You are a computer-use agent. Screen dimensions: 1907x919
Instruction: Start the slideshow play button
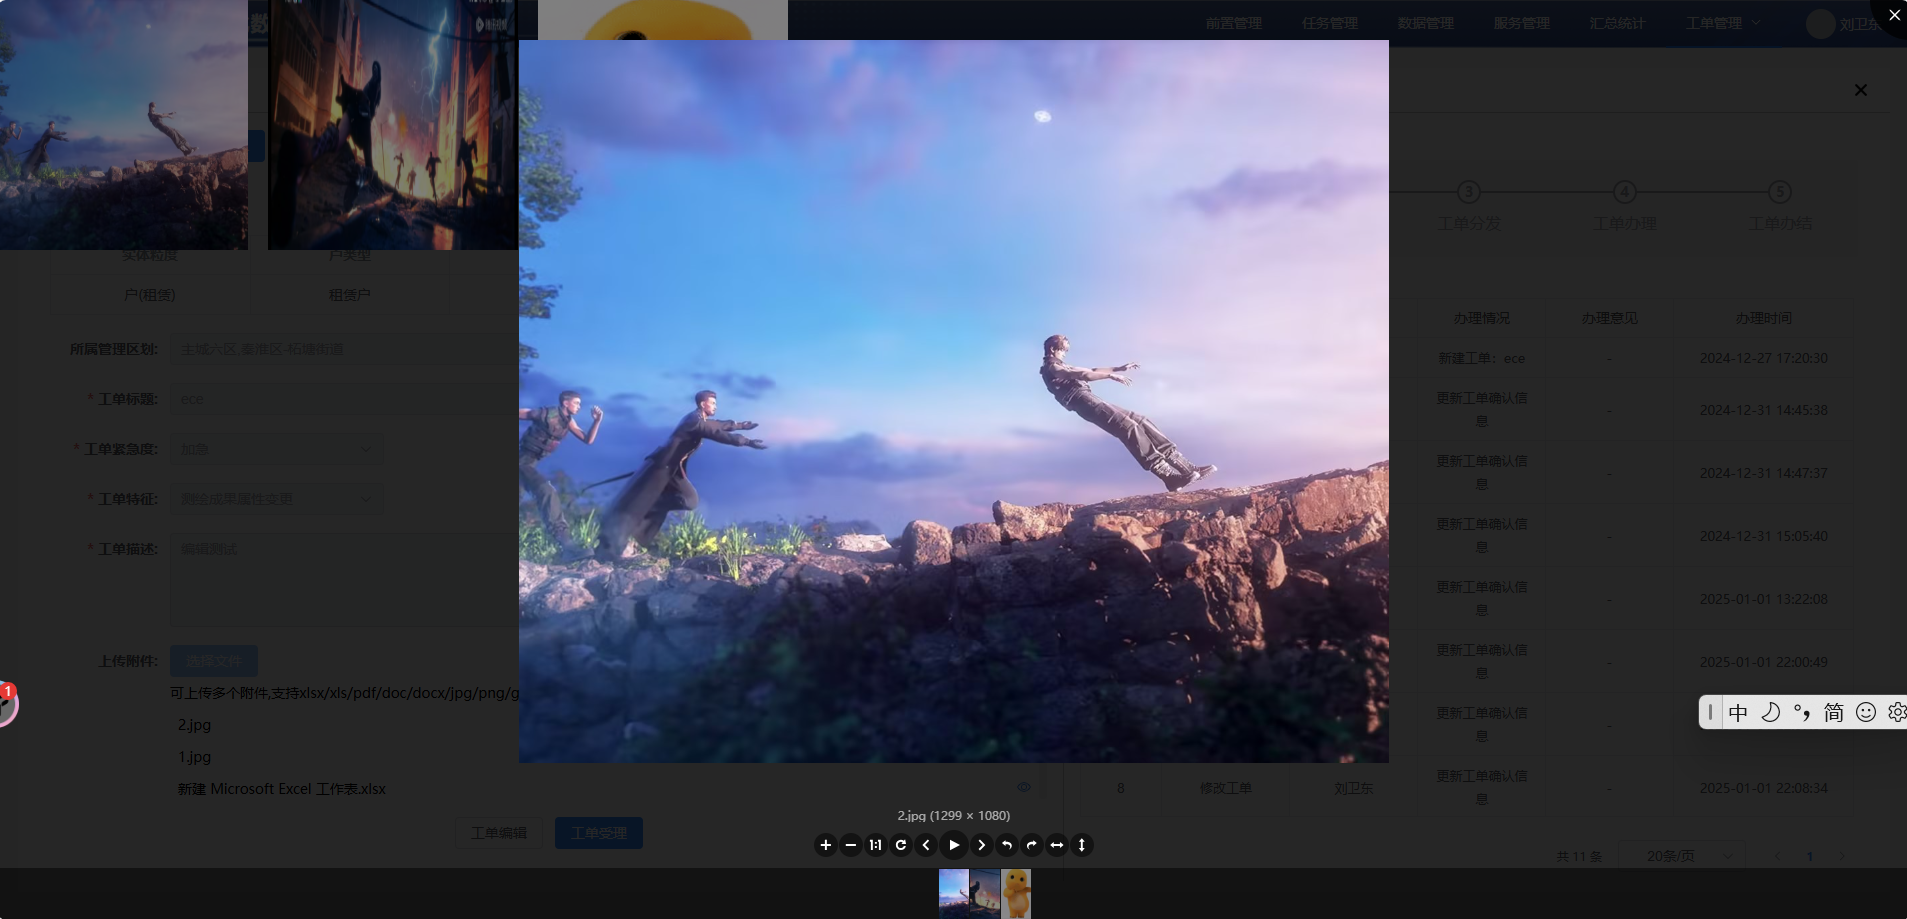[x=954, y=845]
